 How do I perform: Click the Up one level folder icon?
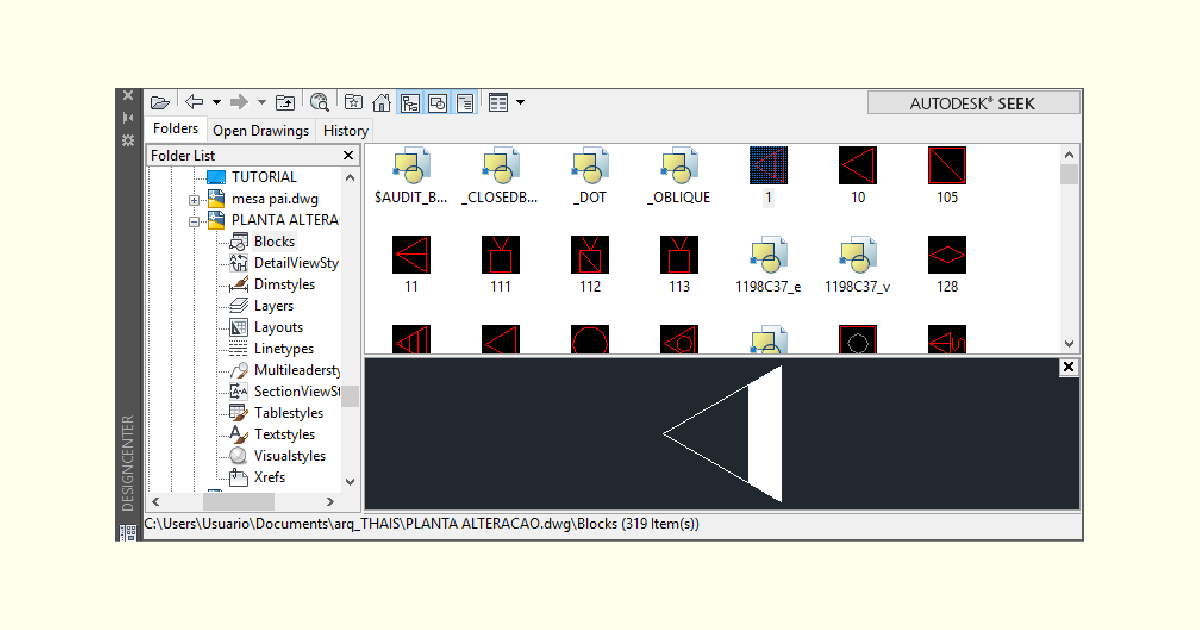(x=286, y=102)
